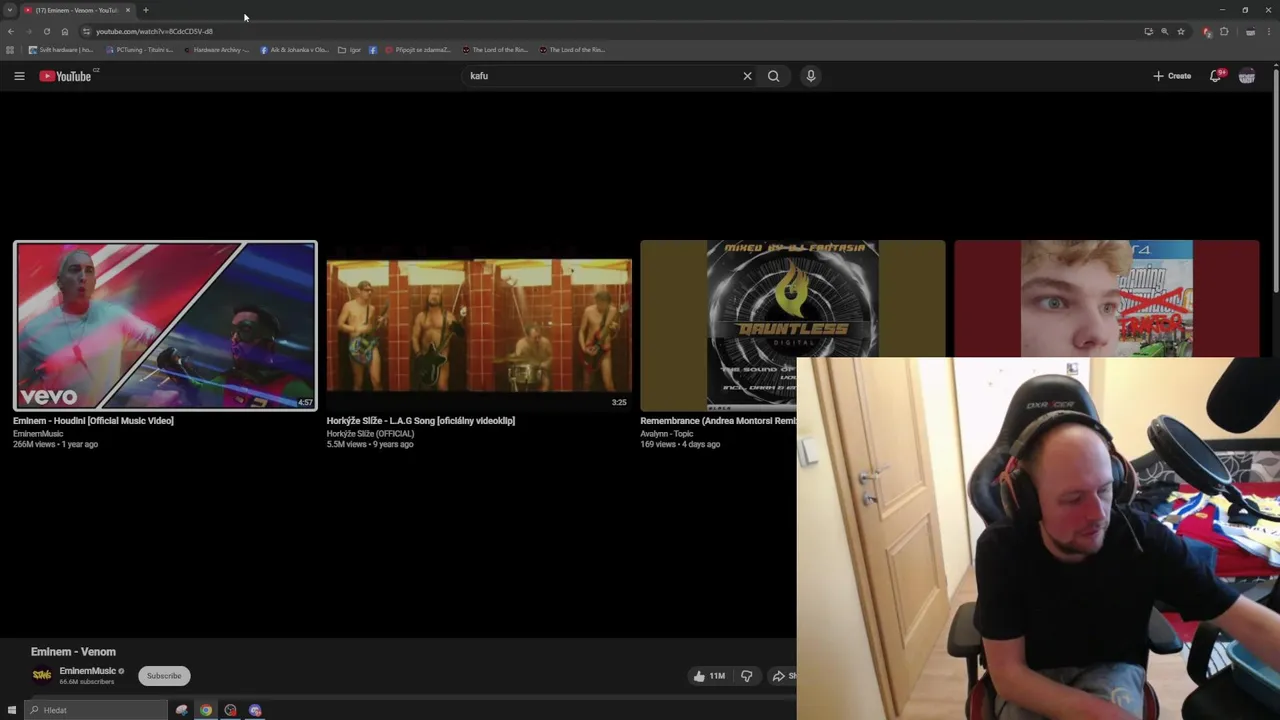This screenshot has height=720, width=1280.
Task: Play the Horkýže Slíže L.A.G Song thumbnail
Action: point(479,325)
